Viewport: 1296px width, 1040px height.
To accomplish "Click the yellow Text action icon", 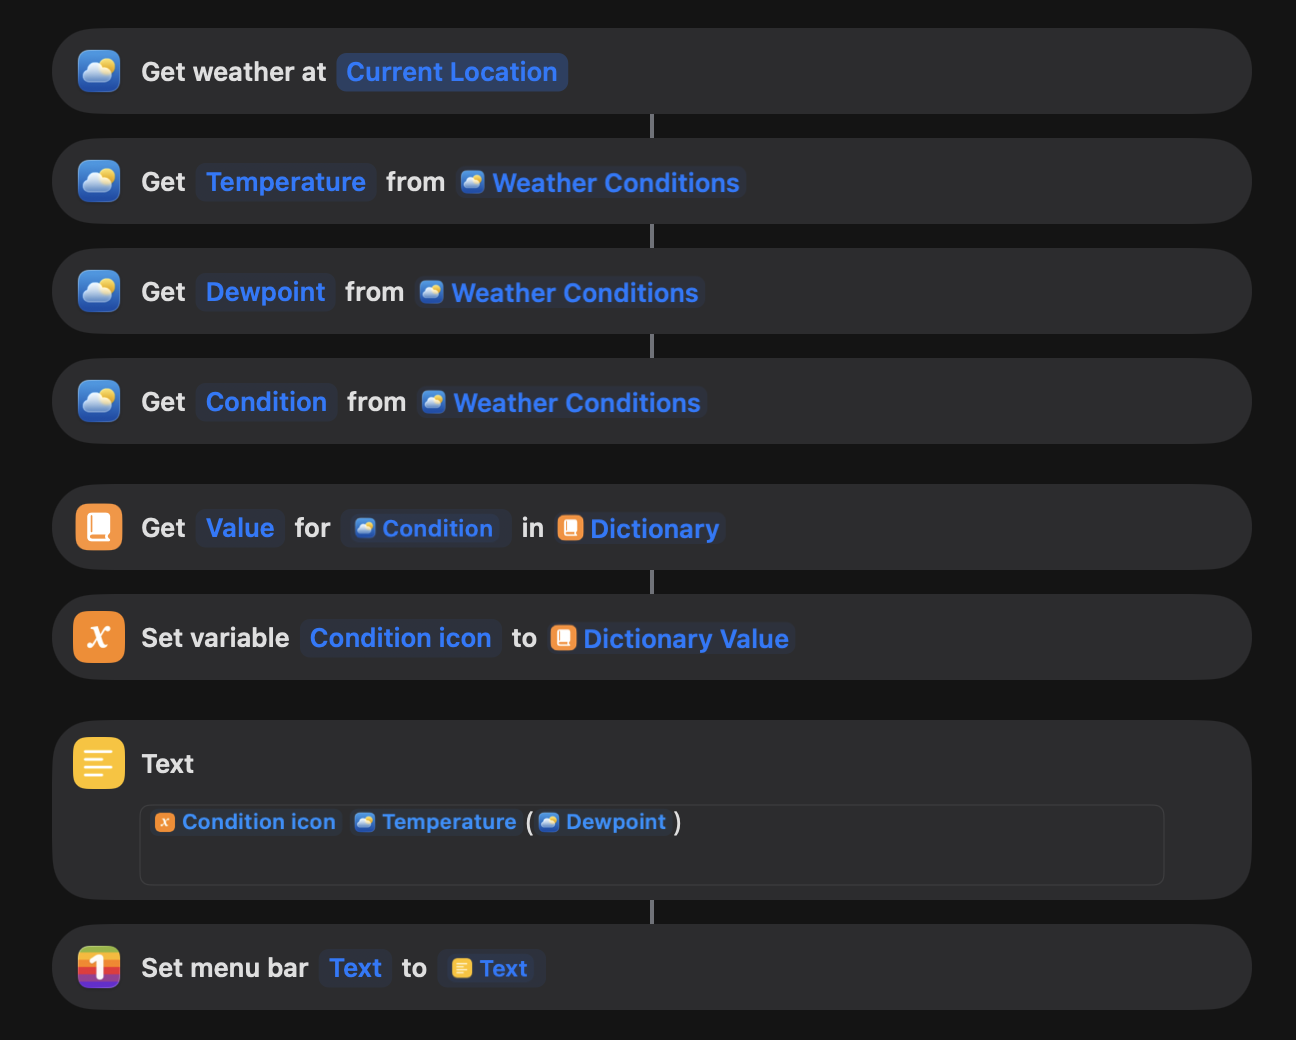I will (x=99, y=763).
